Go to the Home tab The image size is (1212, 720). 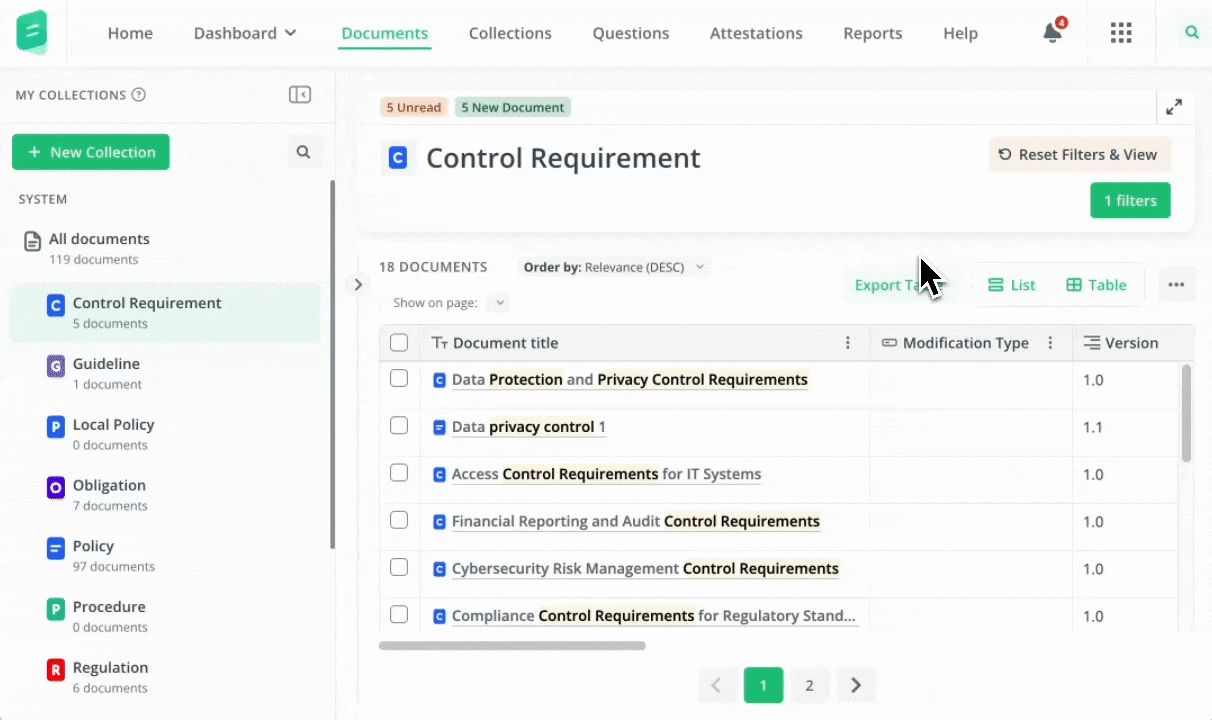pyautogui.click(x=130, y=33)
